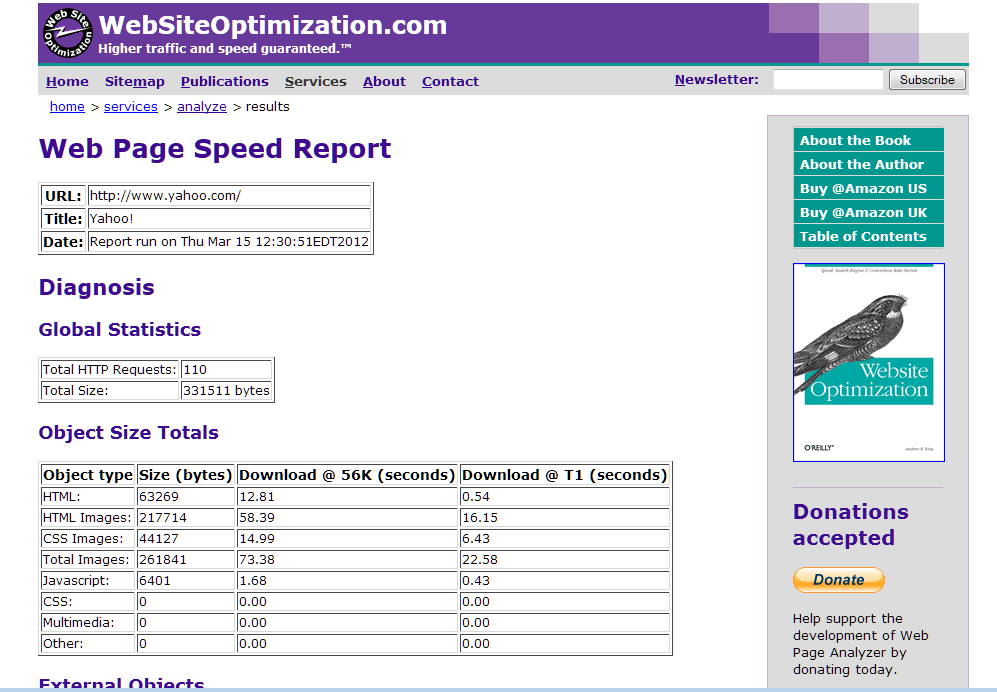Click the Subscribe button
997x692 pixels.
927,80
